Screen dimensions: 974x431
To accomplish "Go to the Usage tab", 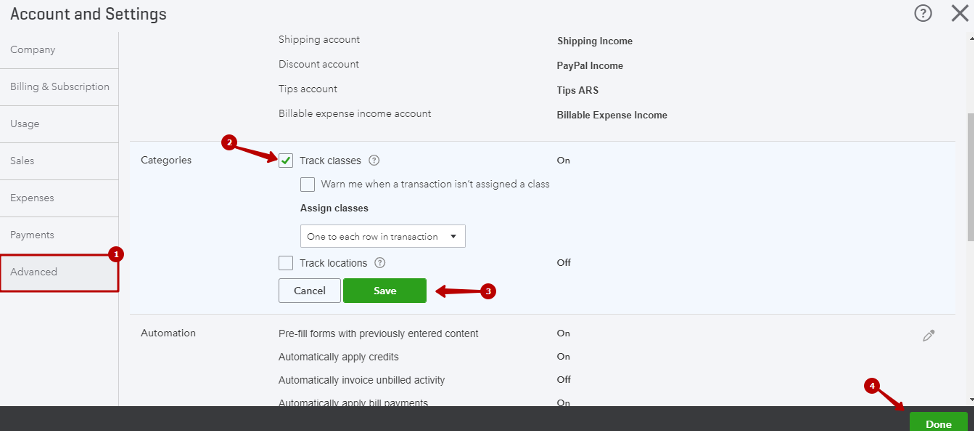I will click(59, 124).
